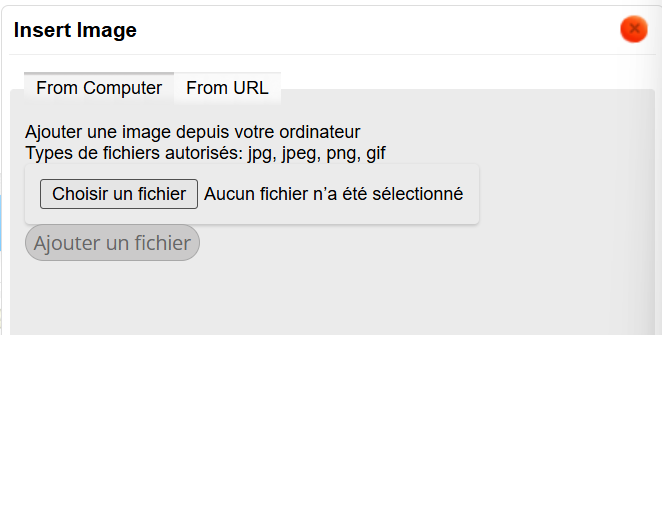
Task: Click the Insert Image dialog title
Action: [75, 30]
